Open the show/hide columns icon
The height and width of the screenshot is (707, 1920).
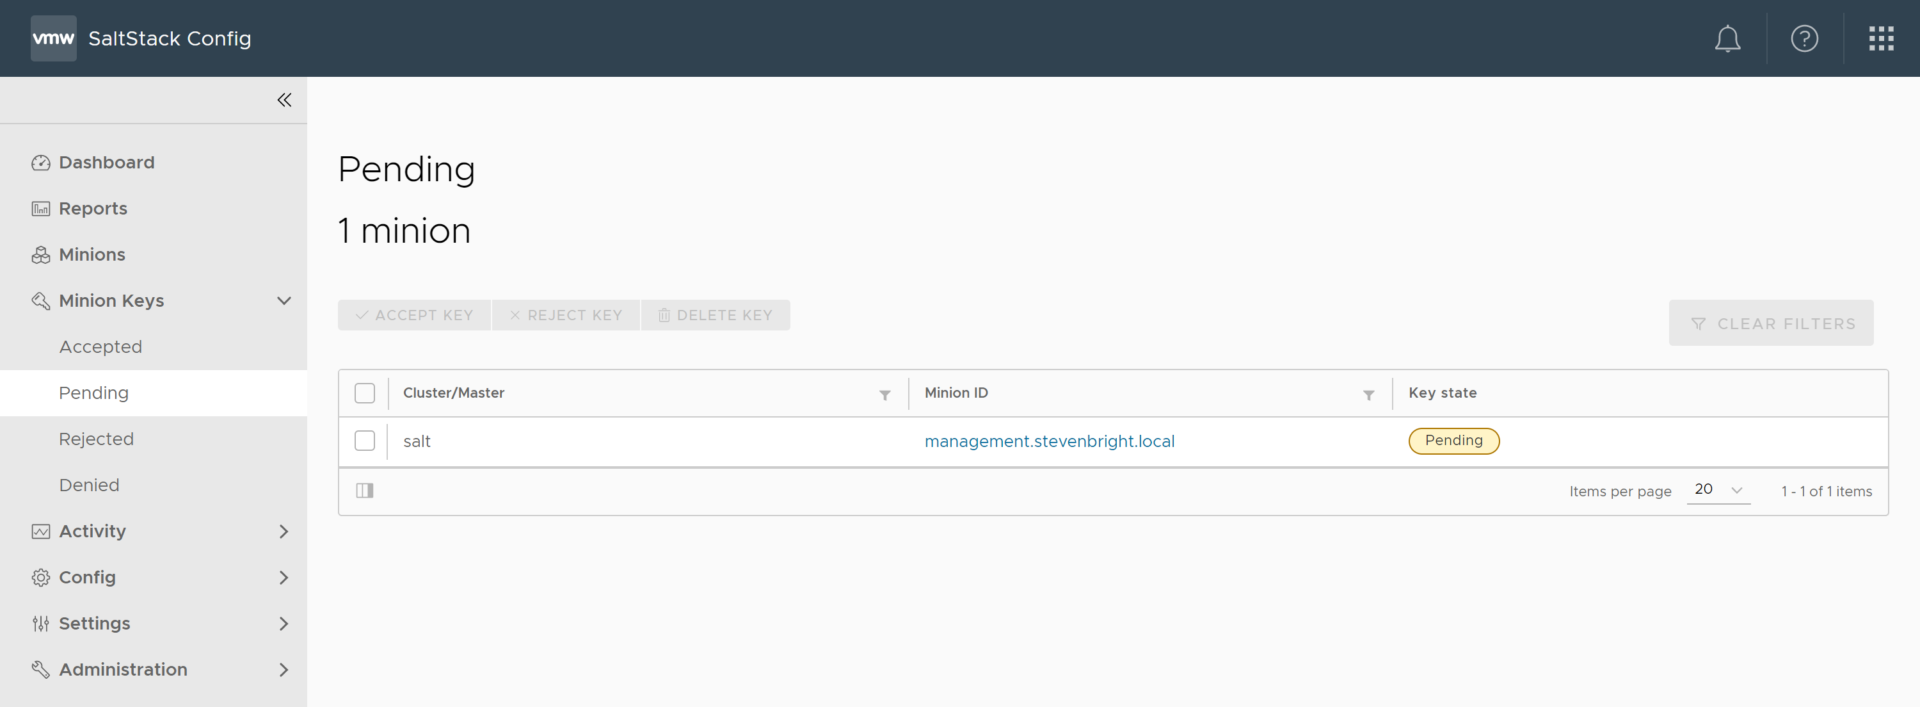click(365, 491)
